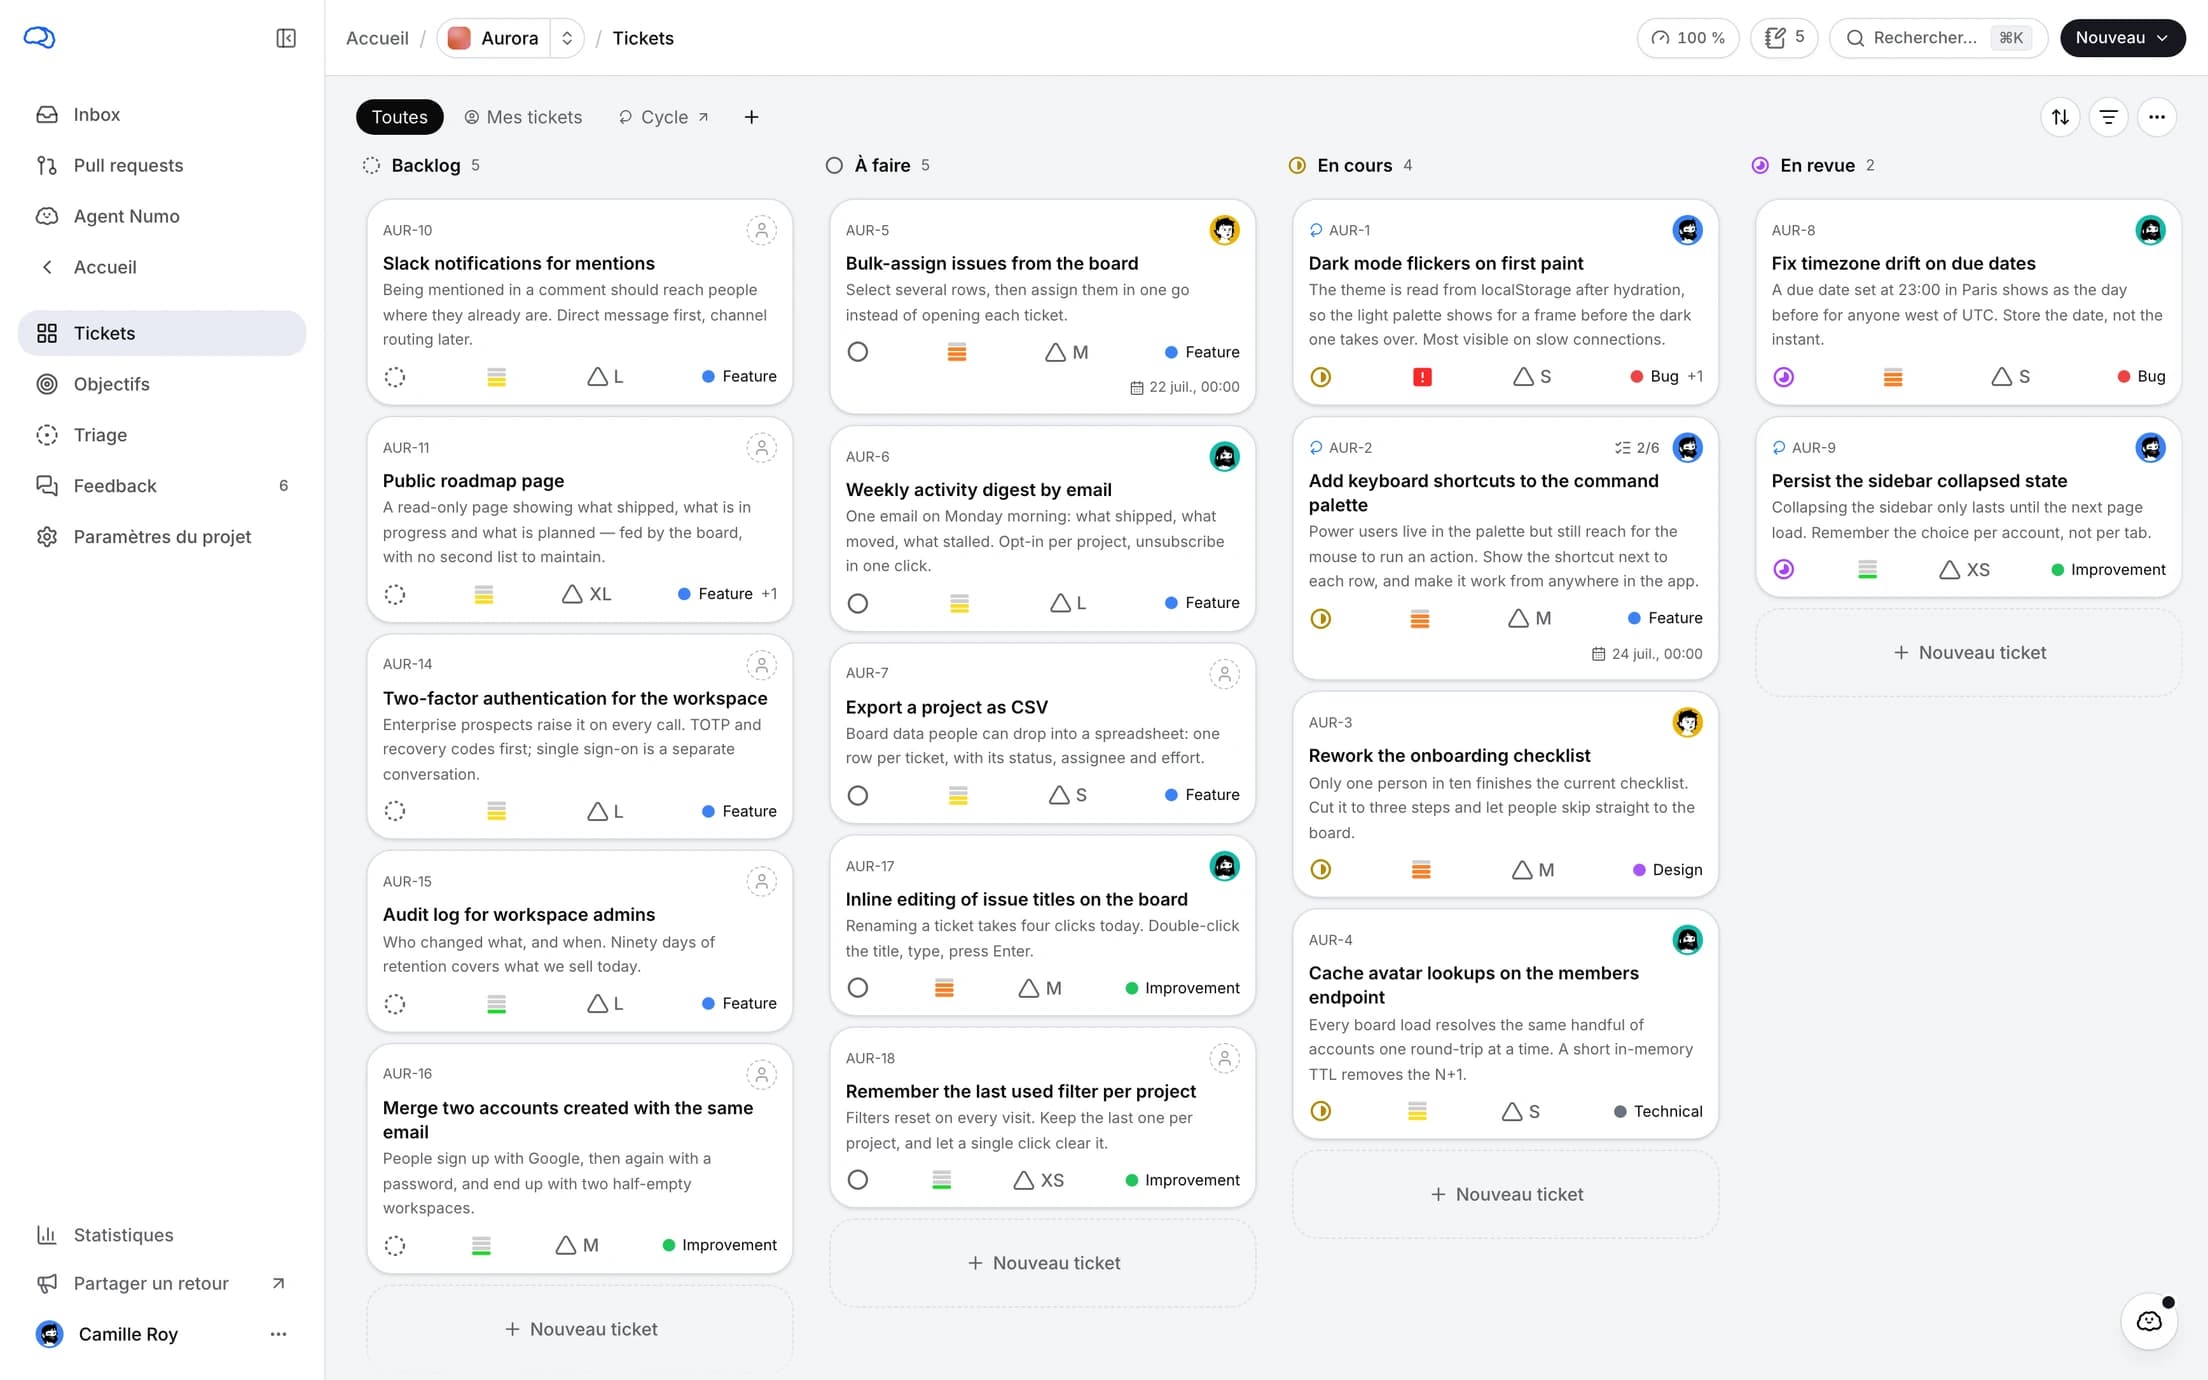
Task: Open Improvement label on AUR-16
Action: 719,1246
